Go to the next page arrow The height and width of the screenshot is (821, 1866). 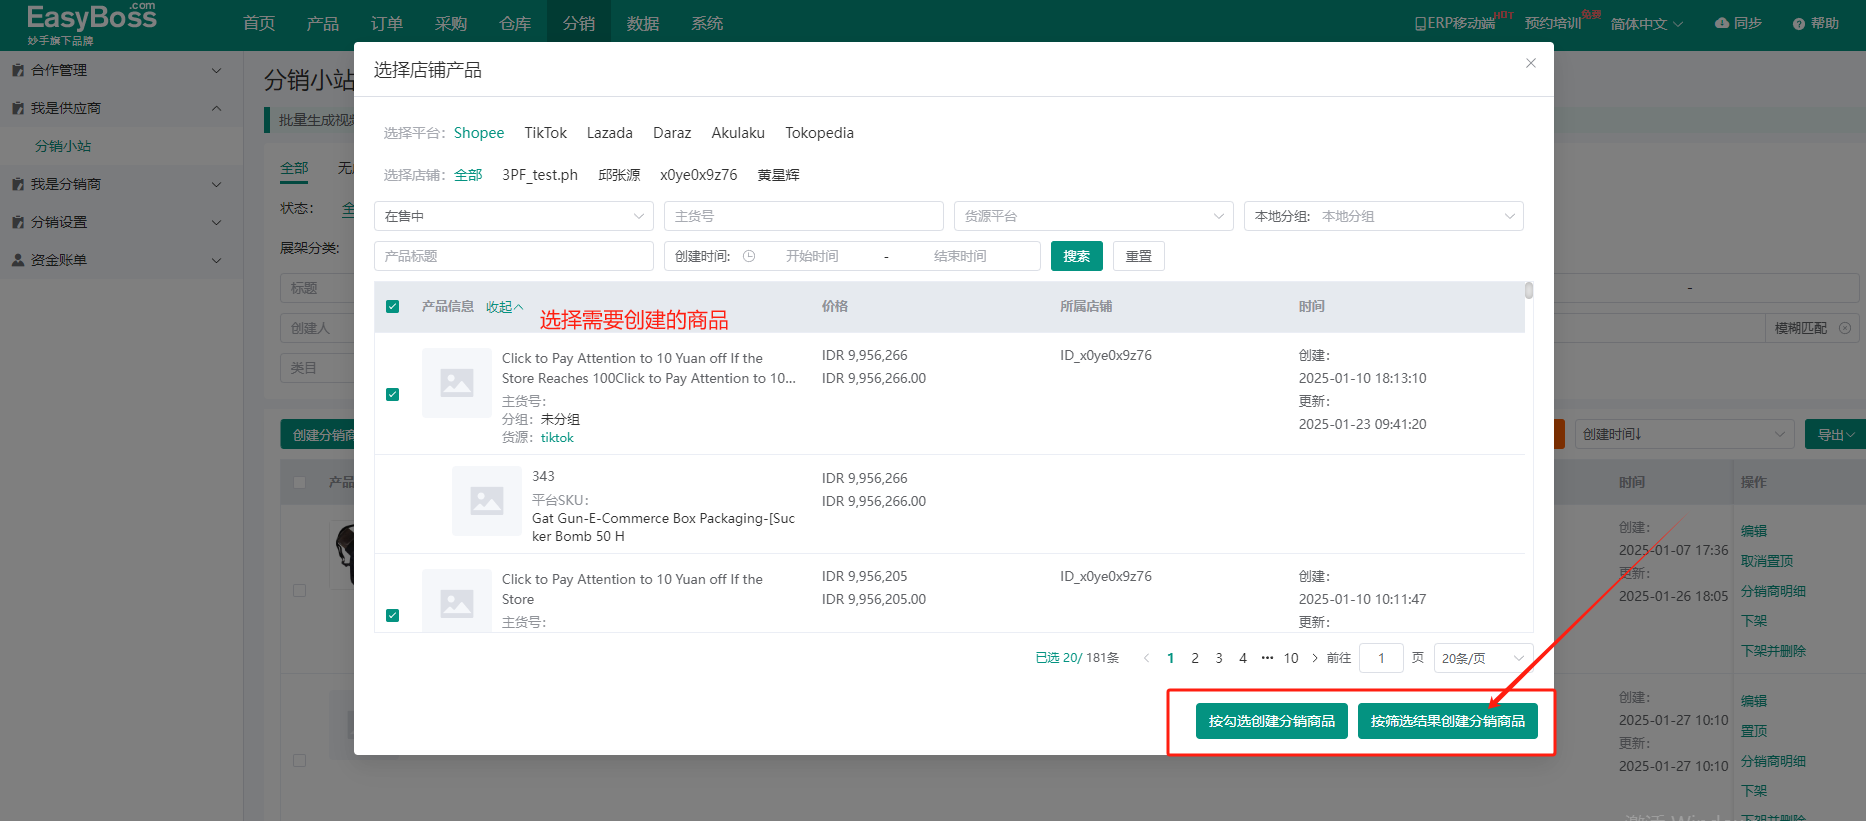click(1315, 658)
